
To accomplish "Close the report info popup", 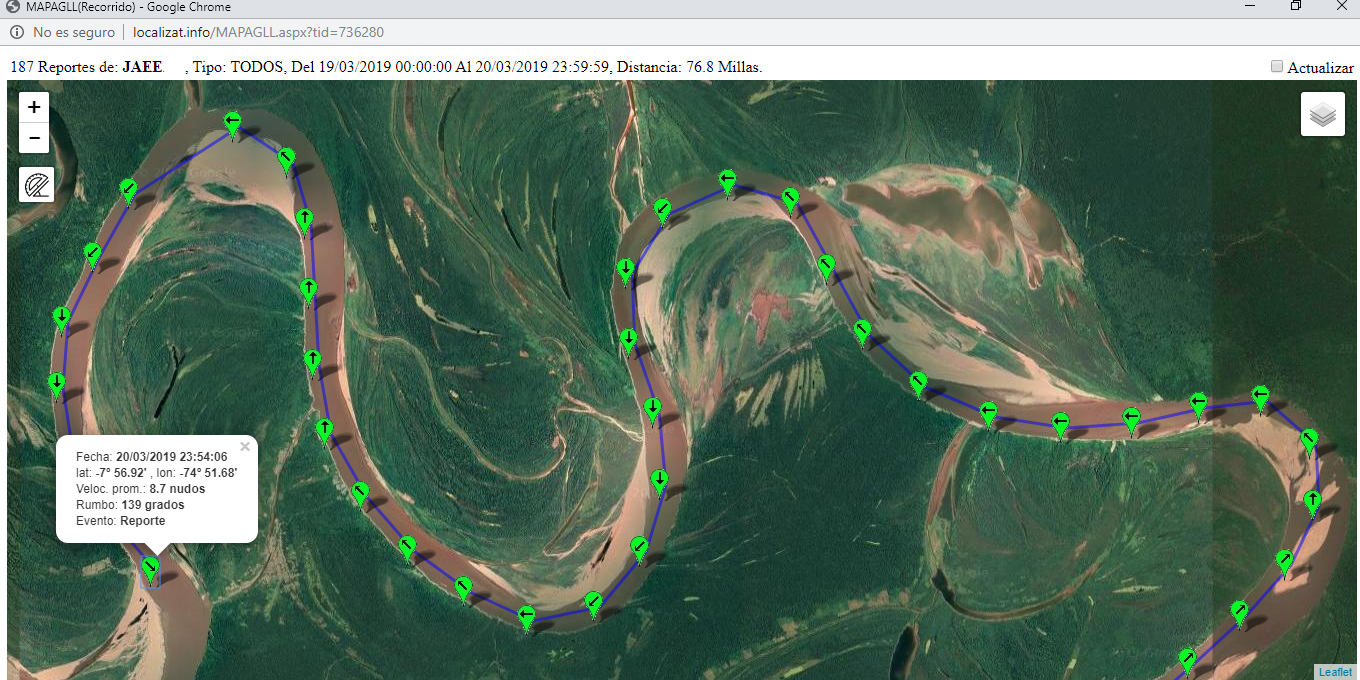I will (x=245, y=447).
